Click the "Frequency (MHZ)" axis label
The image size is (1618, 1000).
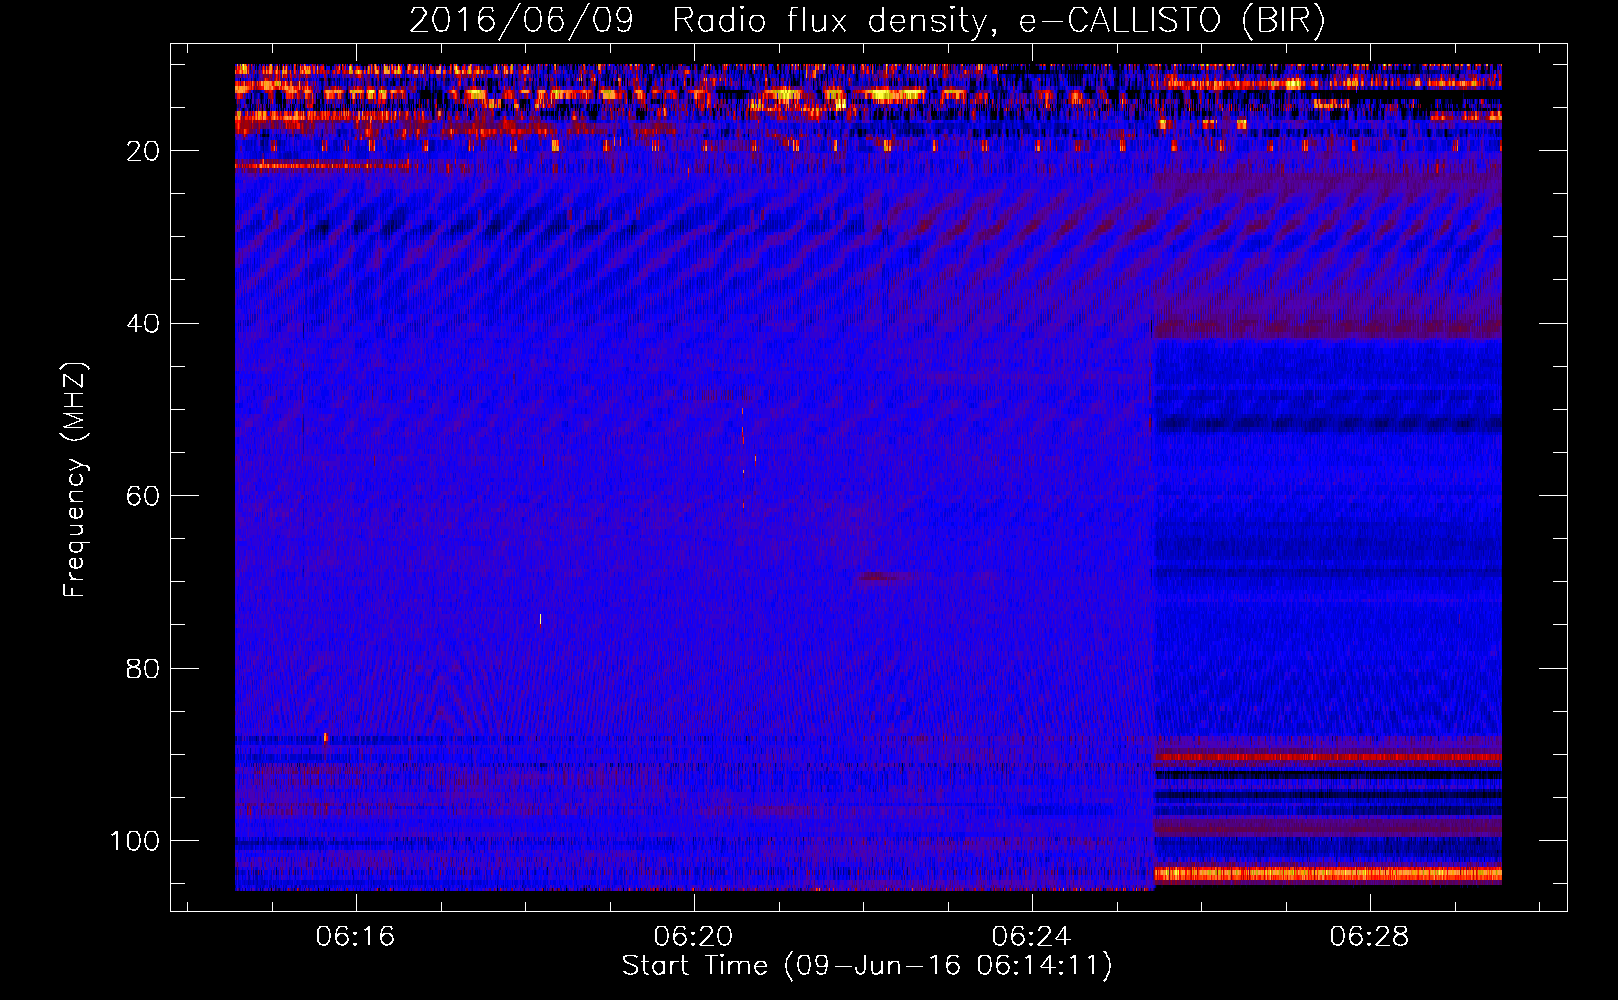coord(75,480)
